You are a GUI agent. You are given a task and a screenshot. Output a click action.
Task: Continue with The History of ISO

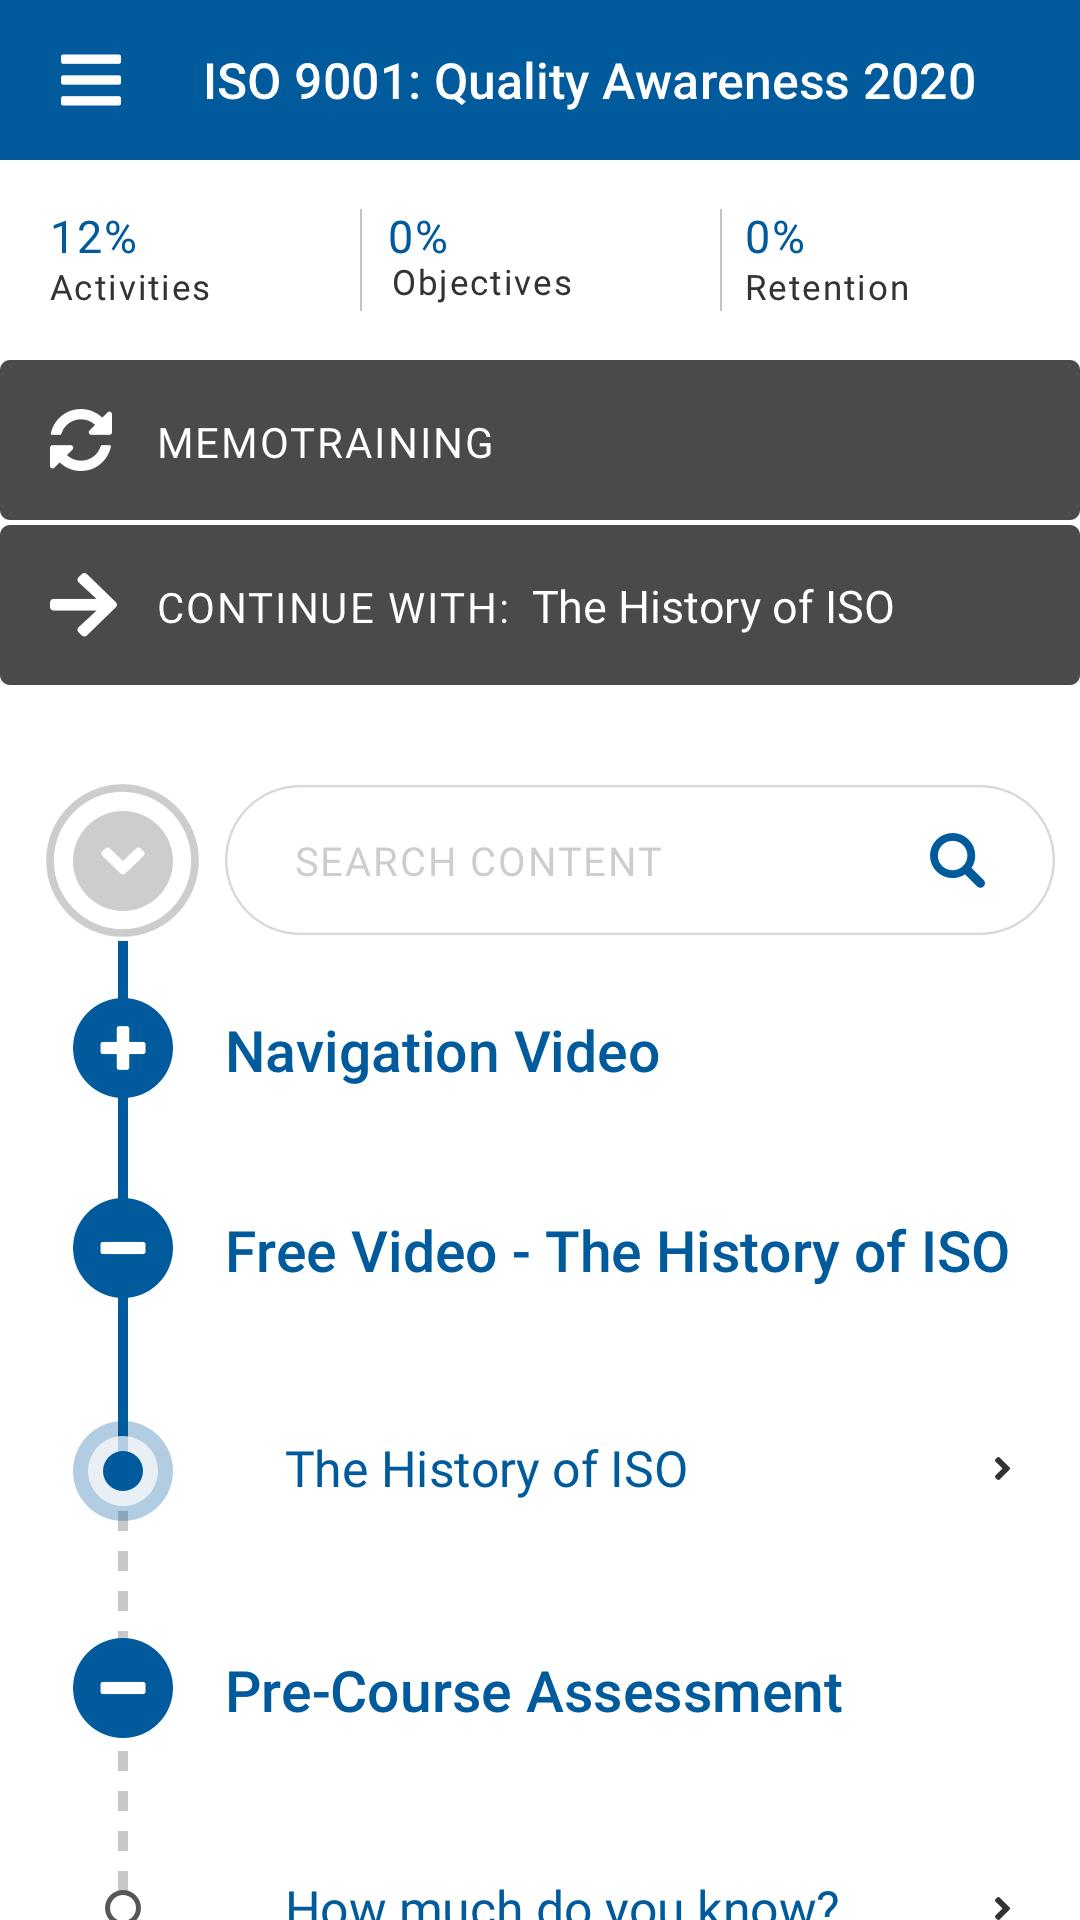click(540, 605)
